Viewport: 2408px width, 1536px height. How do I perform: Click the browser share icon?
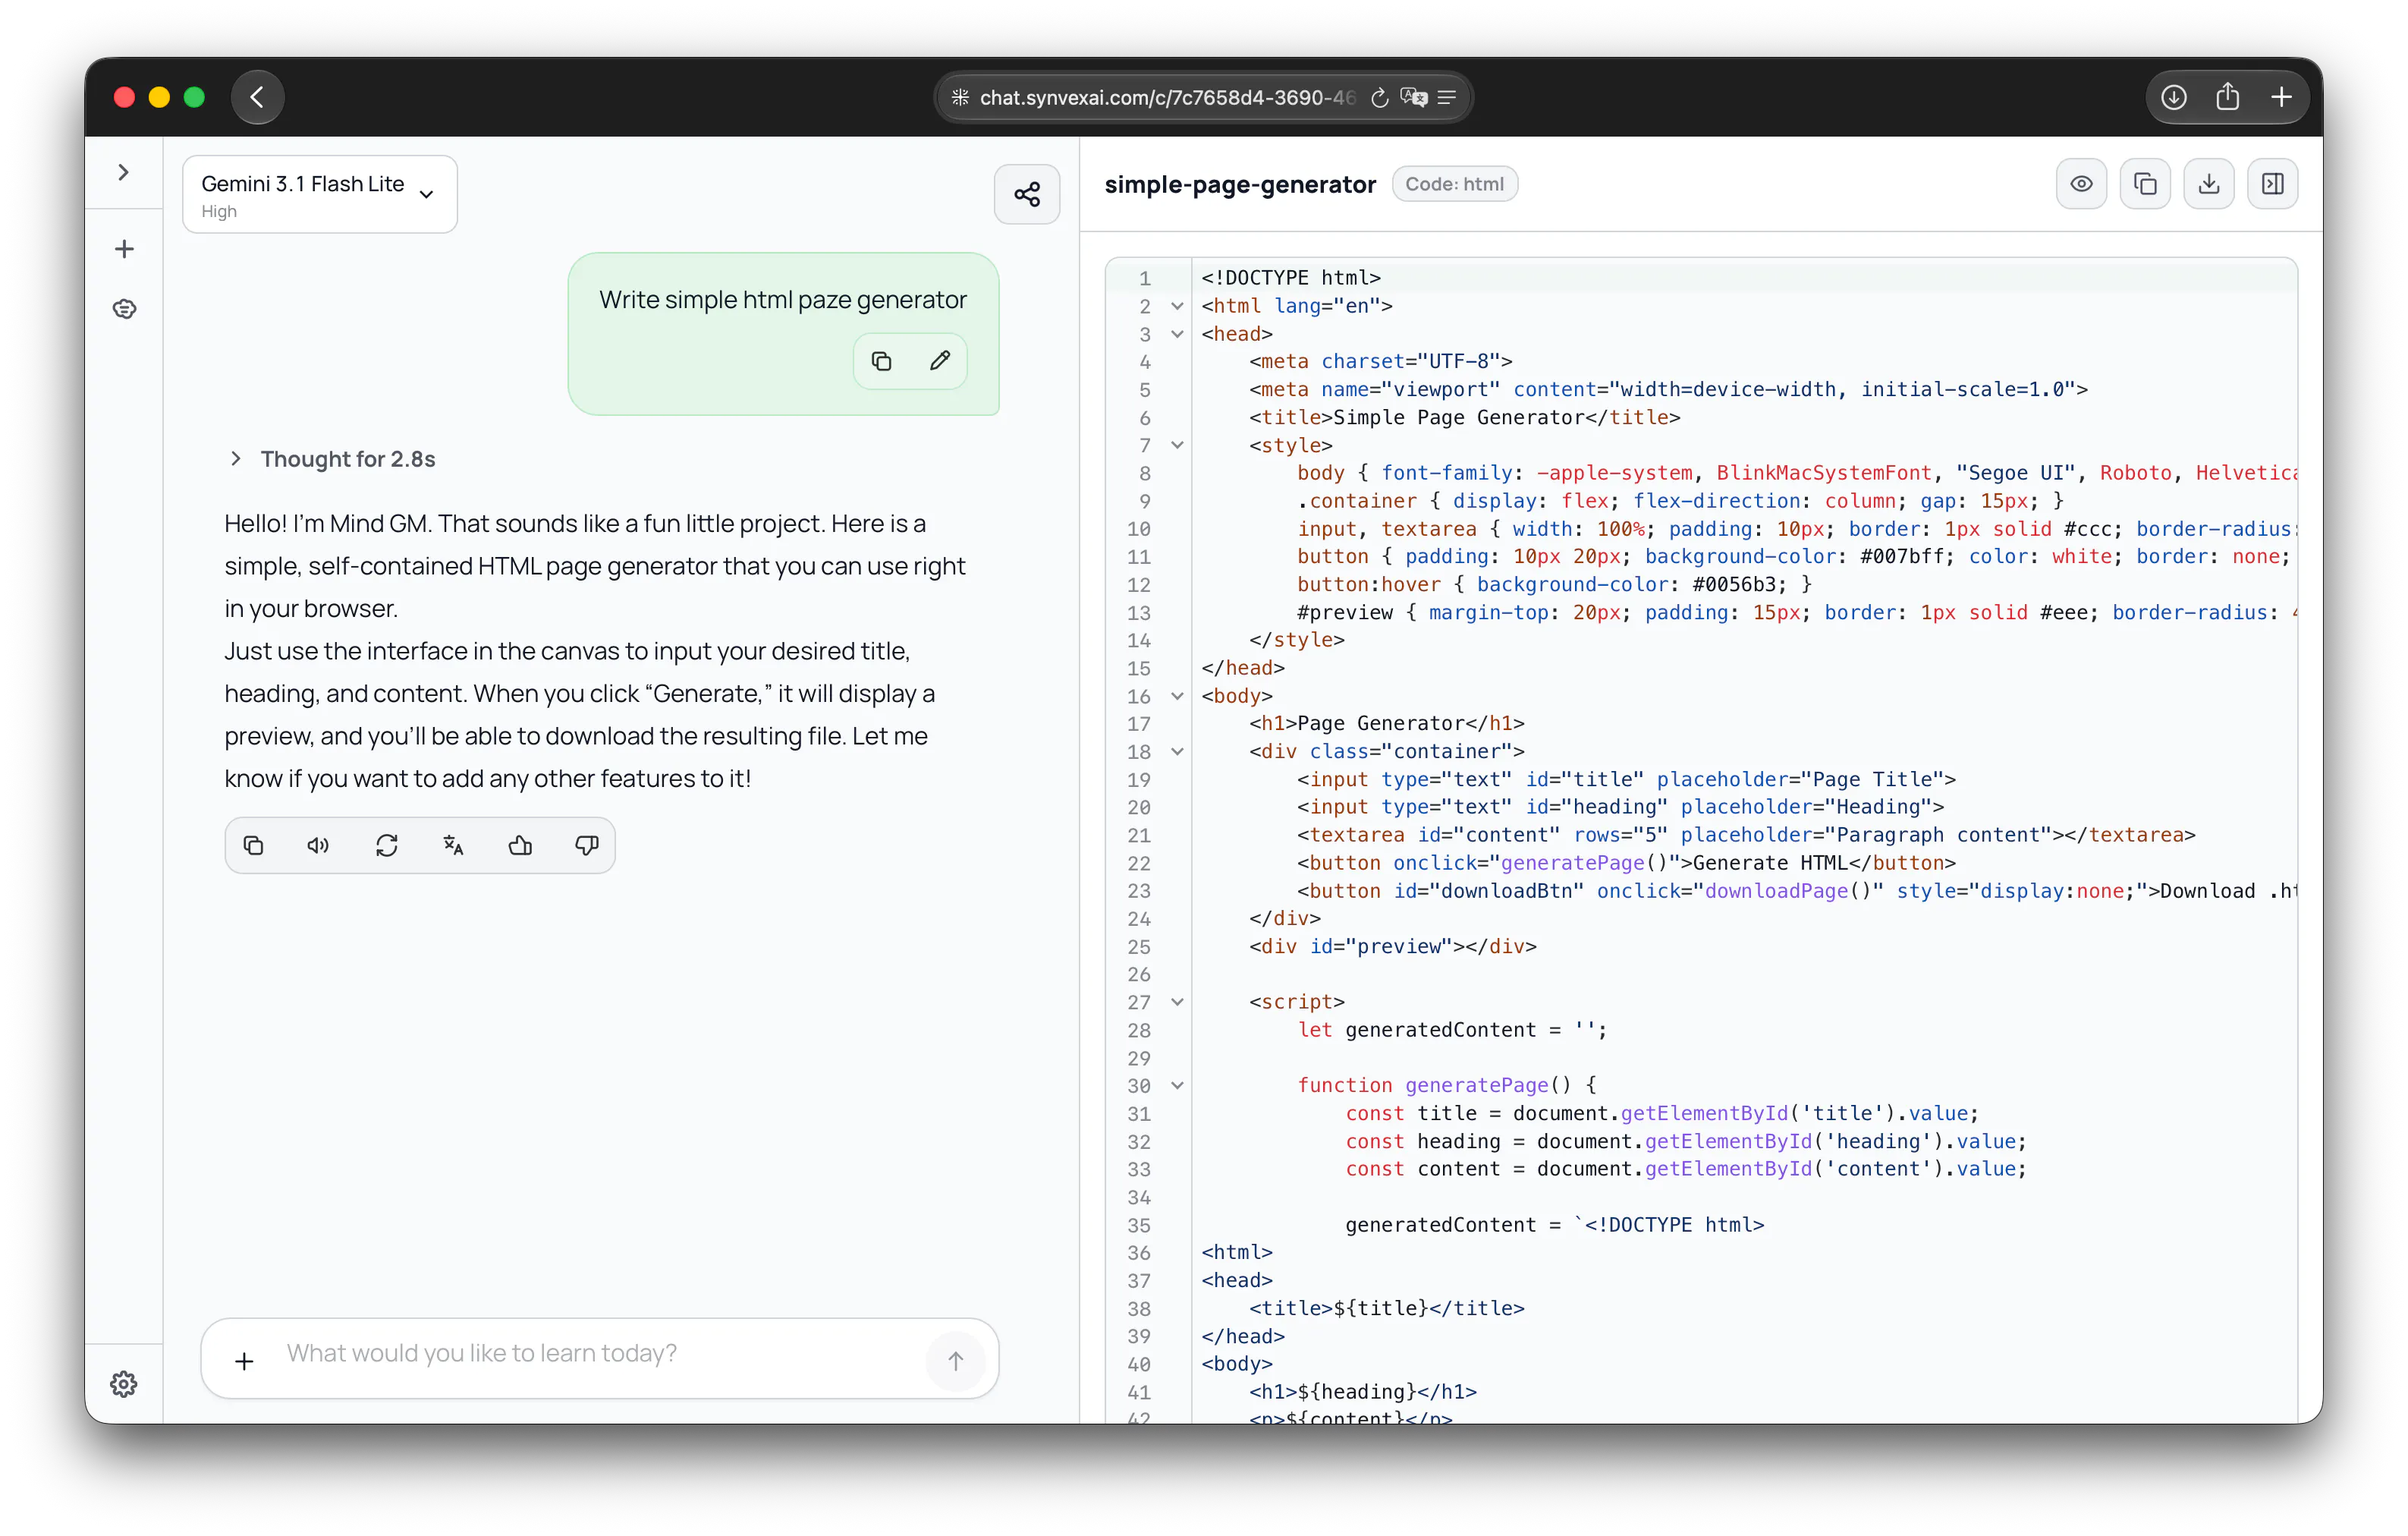click(x=2227, y=97)
